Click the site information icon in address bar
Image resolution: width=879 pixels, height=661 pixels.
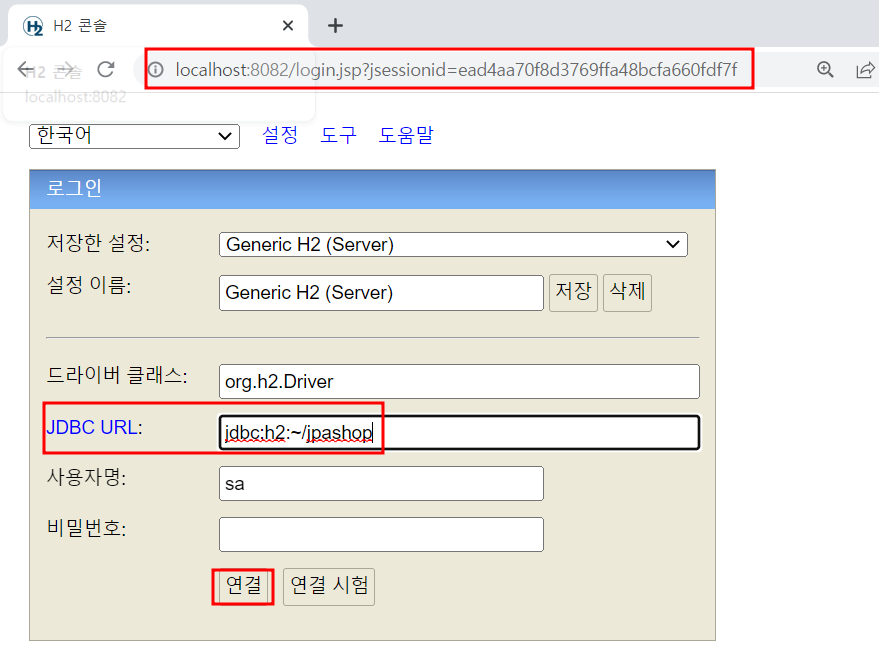coord(156,70)
